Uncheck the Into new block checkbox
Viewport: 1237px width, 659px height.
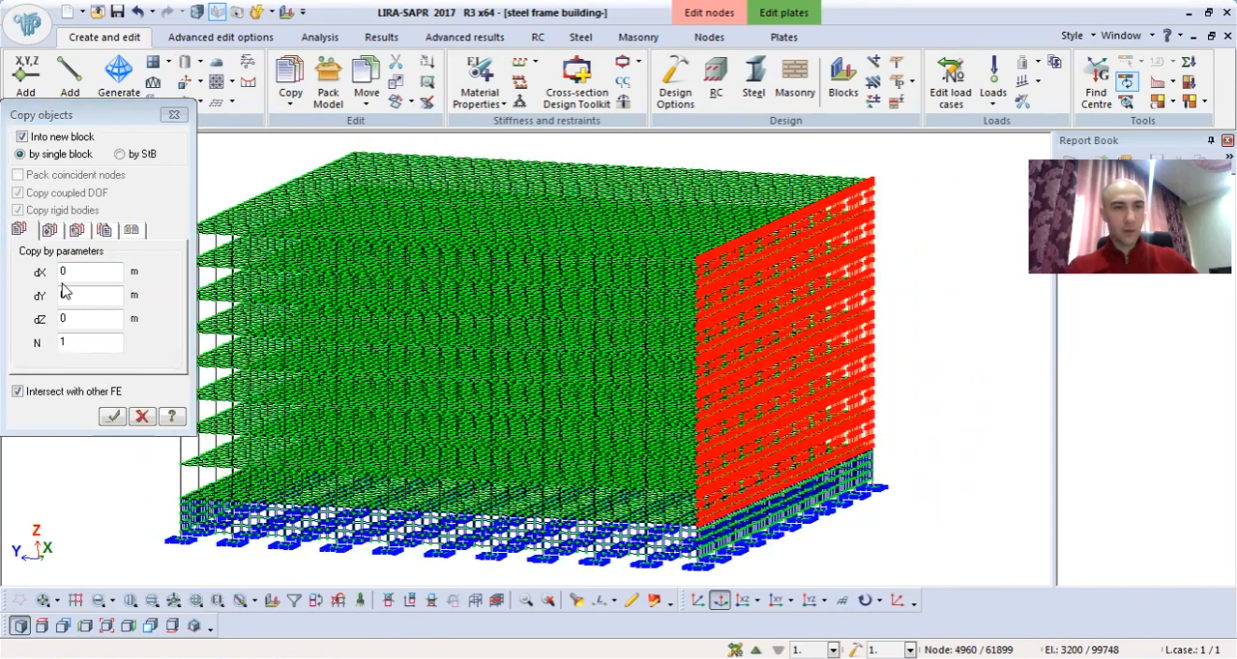tap(22, 136)
